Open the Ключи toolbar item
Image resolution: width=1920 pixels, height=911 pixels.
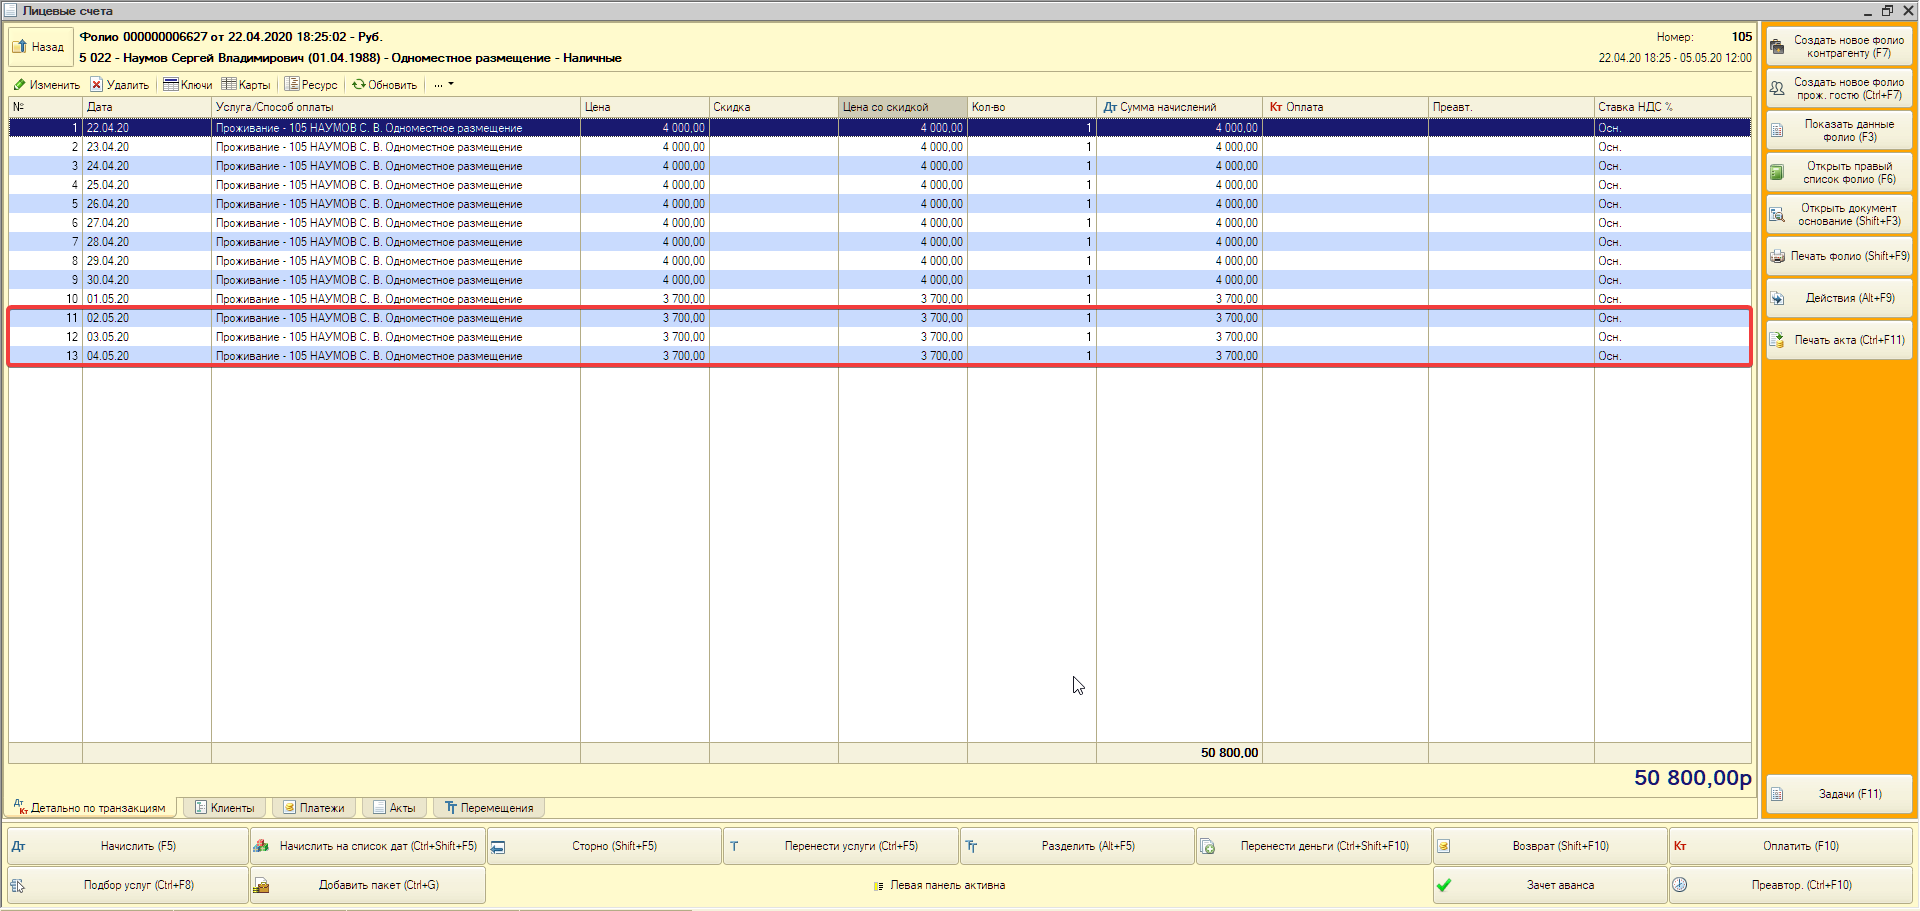click(x=188, y=85)
